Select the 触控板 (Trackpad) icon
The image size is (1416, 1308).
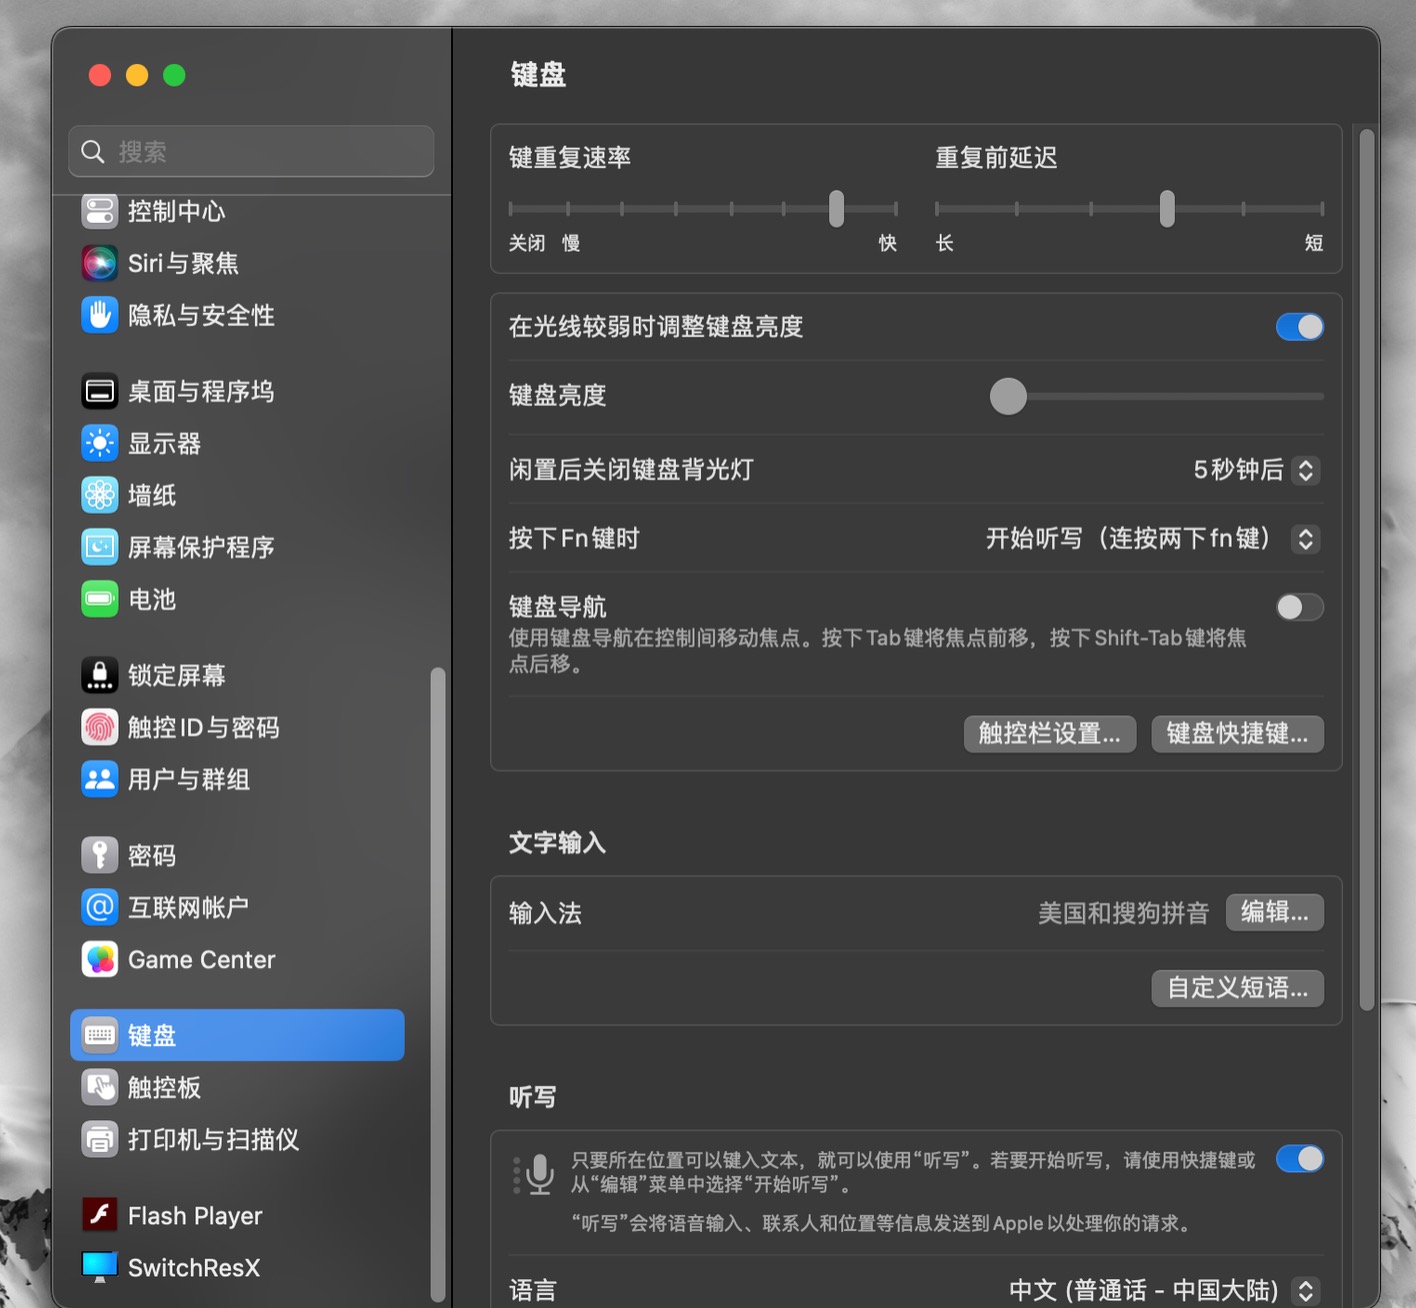(100, 1087)
